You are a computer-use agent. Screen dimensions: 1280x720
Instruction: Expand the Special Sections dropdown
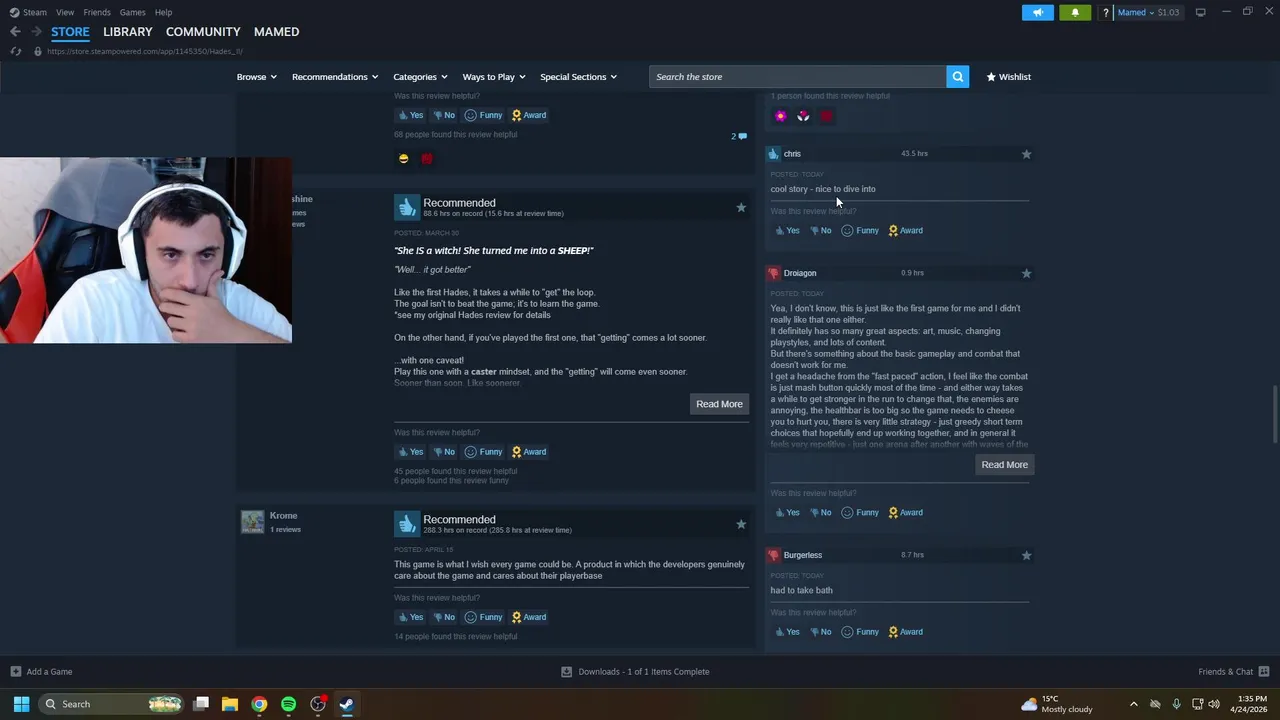[578, 77]
